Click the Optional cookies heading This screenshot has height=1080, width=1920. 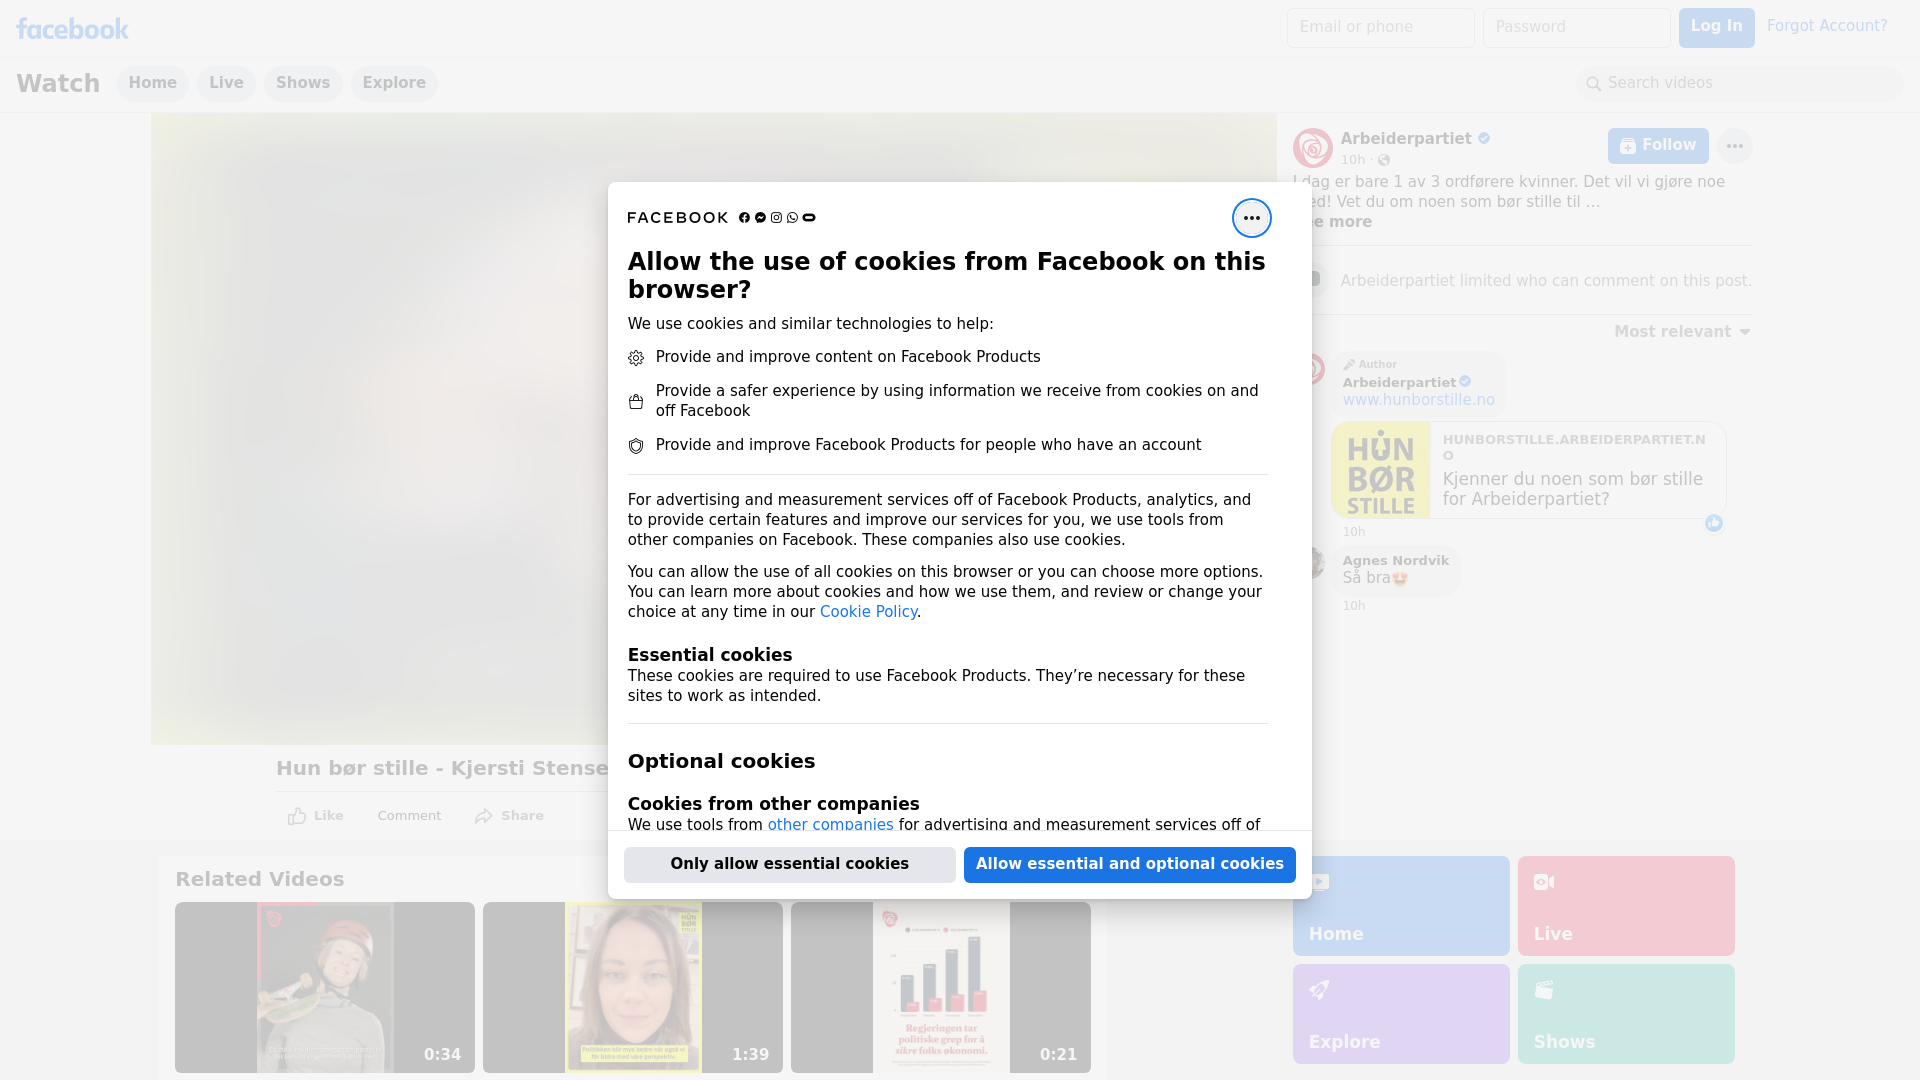721,762
